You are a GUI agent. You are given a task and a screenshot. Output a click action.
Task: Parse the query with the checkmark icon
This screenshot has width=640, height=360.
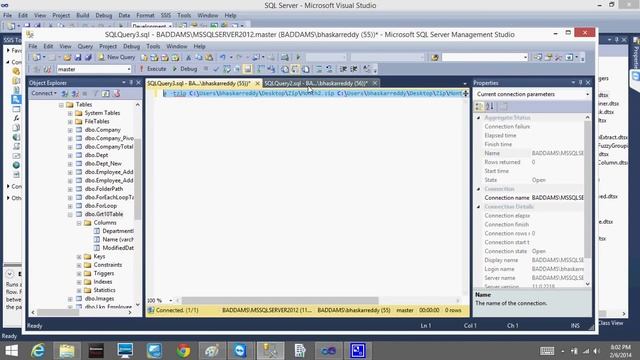(x=216, y=69)
